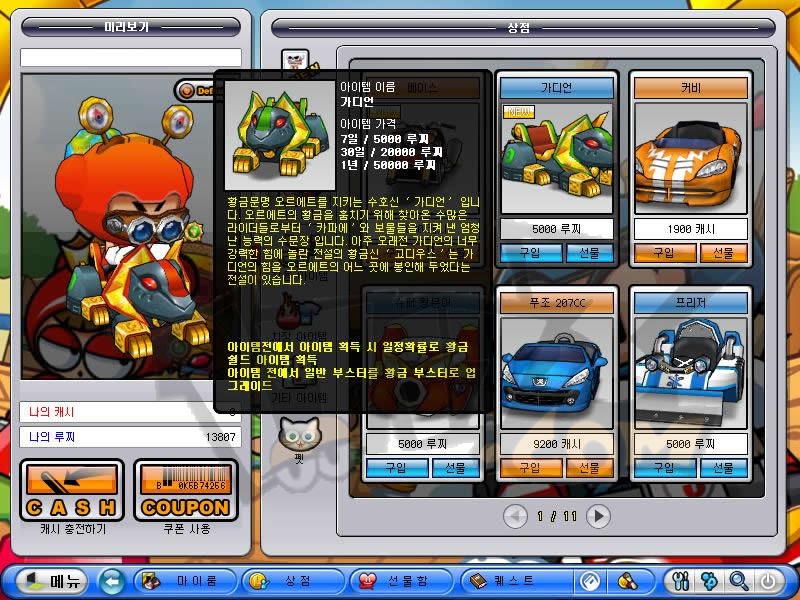Buy 가디언 with its 구입 button
Viewport: 800px width, 600px height.
[531, 253]
